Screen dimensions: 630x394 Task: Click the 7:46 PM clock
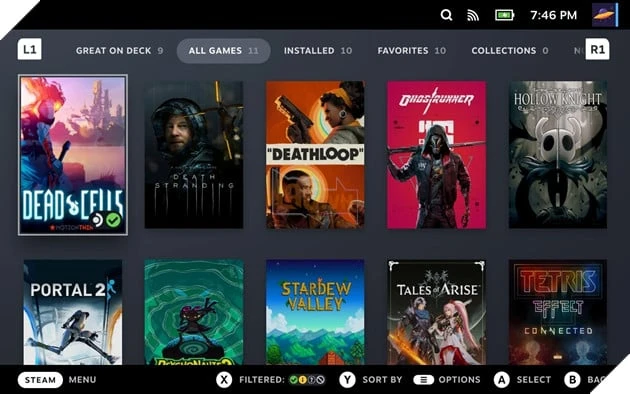[553, 15]
